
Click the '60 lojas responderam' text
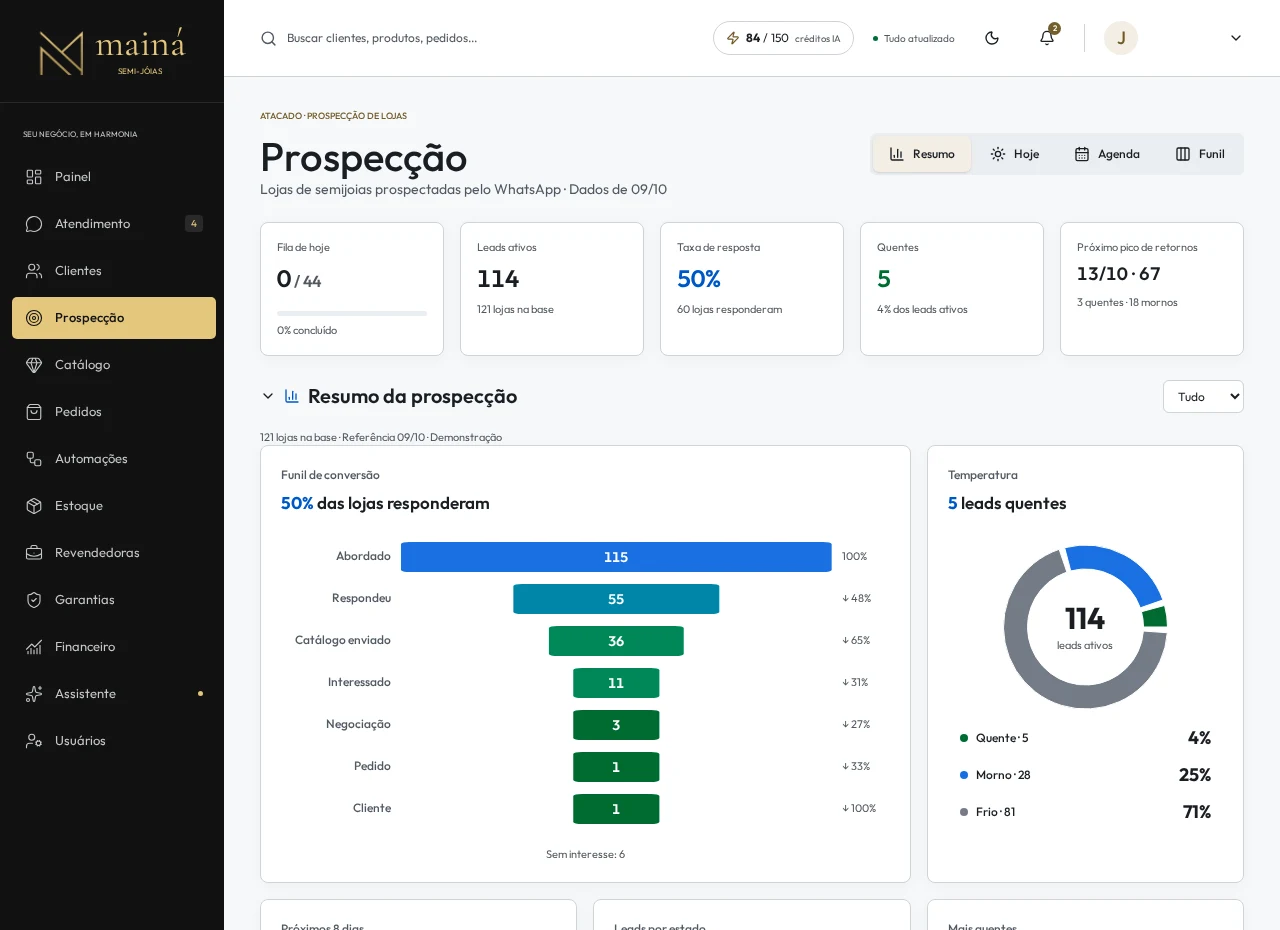(730, 309)
